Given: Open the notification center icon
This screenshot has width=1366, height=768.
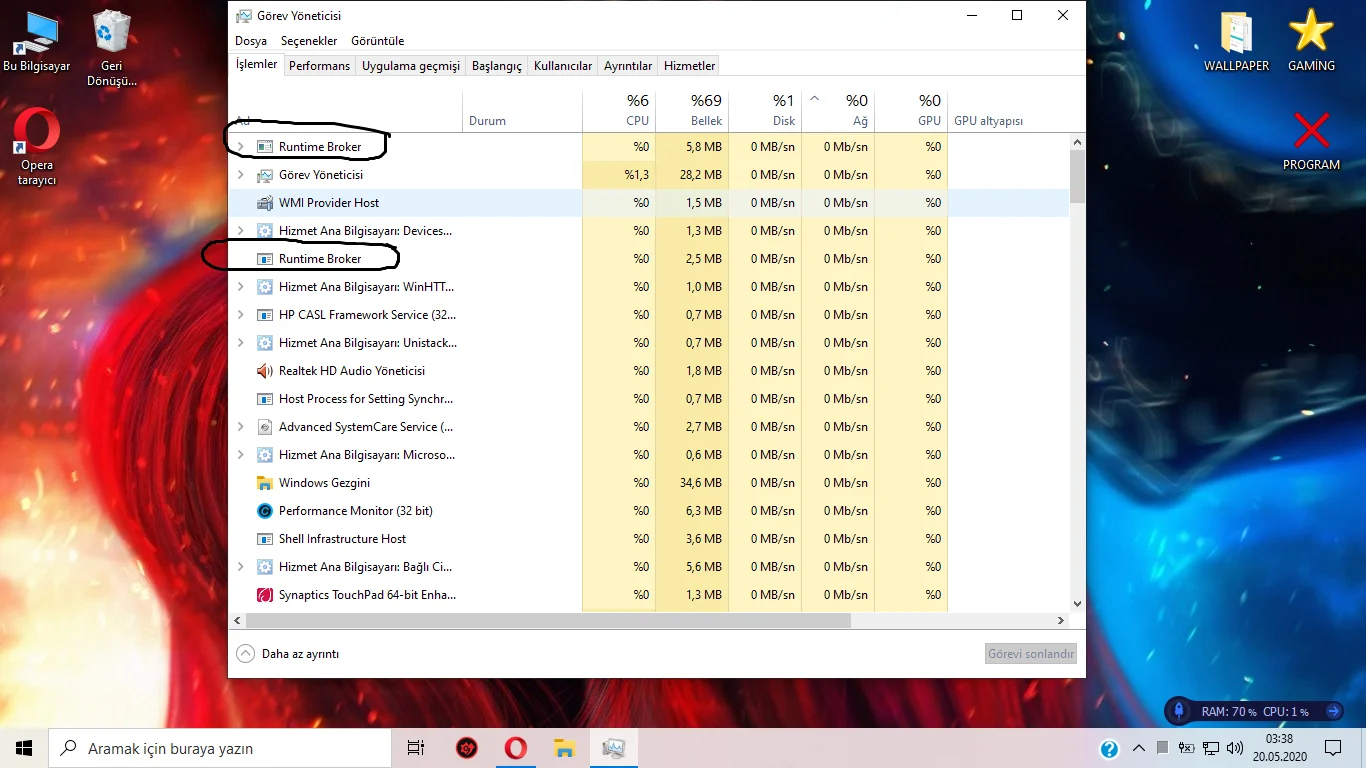Looking at the screenshot, I should [1333, 748].
